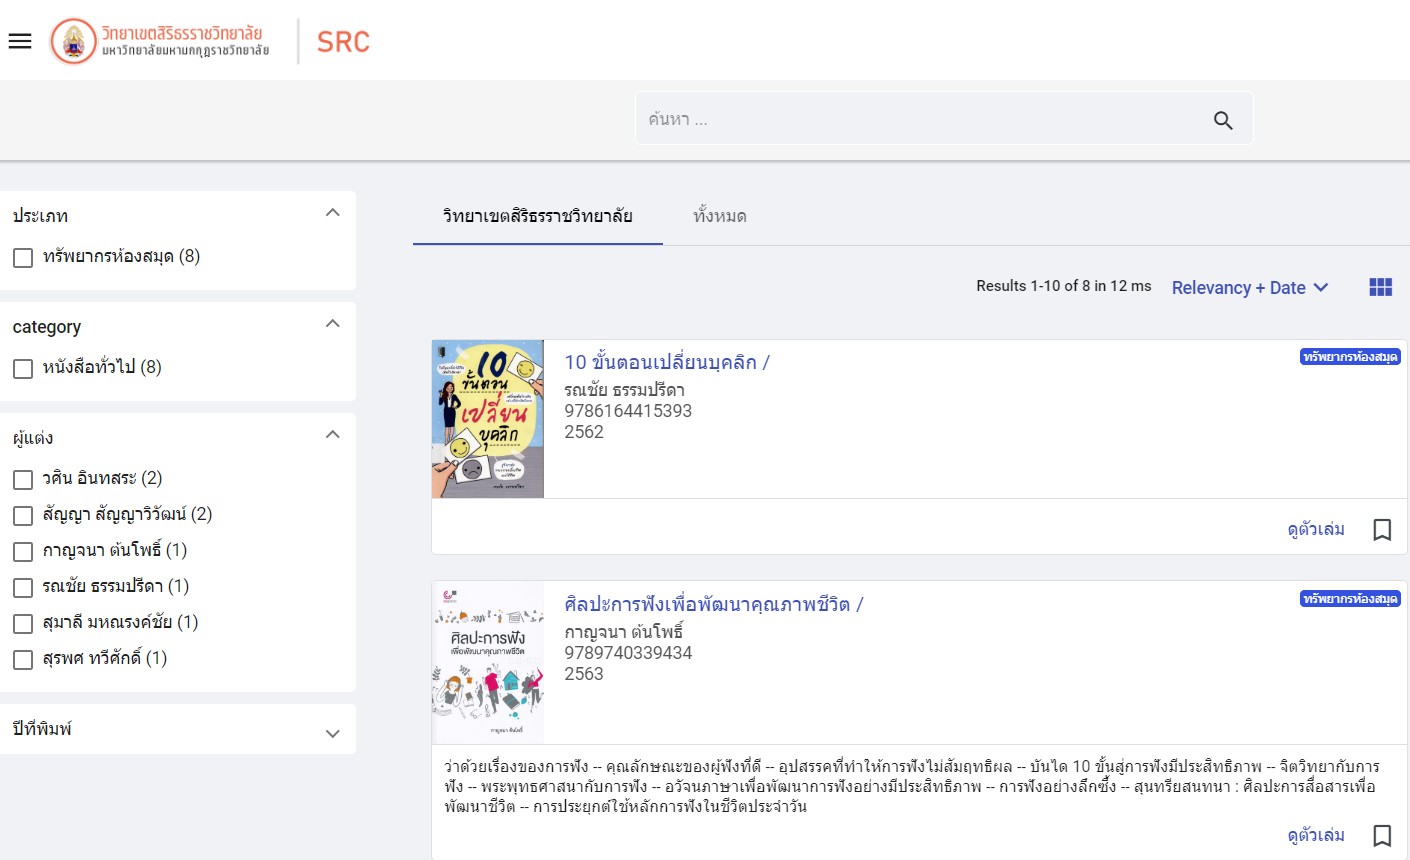This screenshot has width=1410, height=860.
Task: Click ดูตัวเล่ม for ศิลปะการฟัง book
Action: click(1315, 835)
